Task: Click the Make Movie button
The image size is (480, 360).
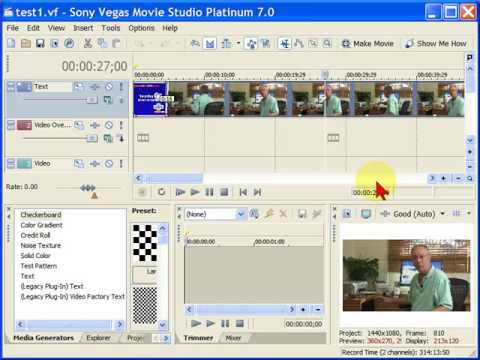Action: 368,44
